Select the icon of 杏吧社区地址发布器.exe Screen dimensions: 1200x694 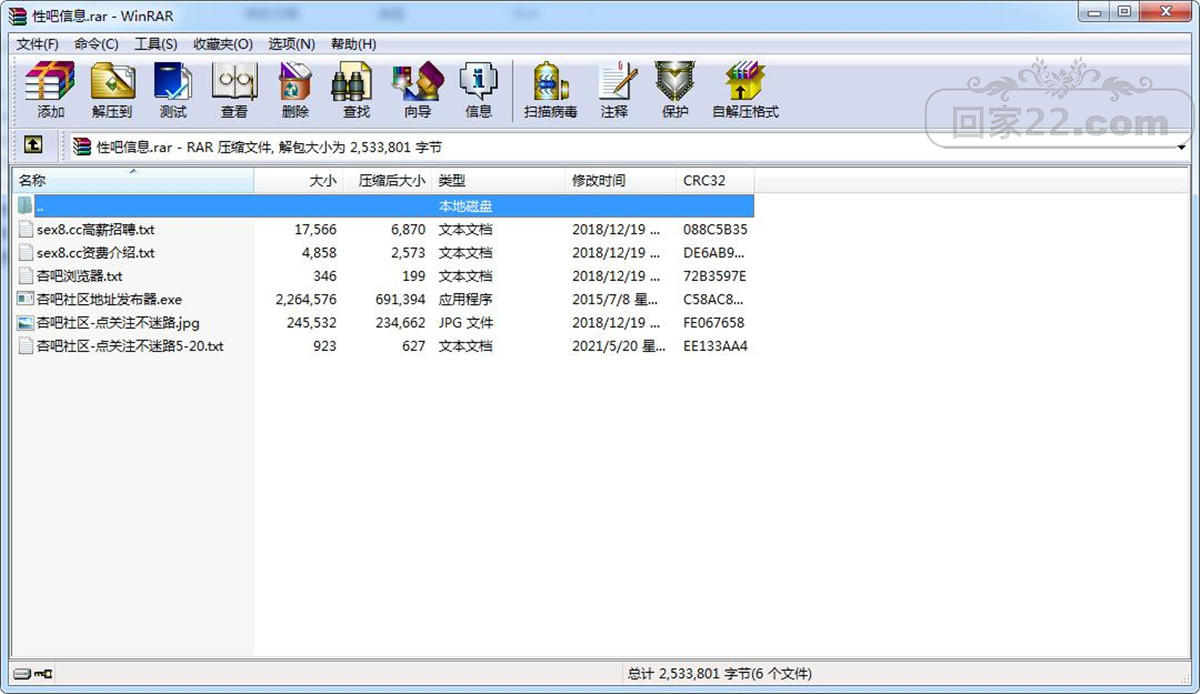pos(26,299)
